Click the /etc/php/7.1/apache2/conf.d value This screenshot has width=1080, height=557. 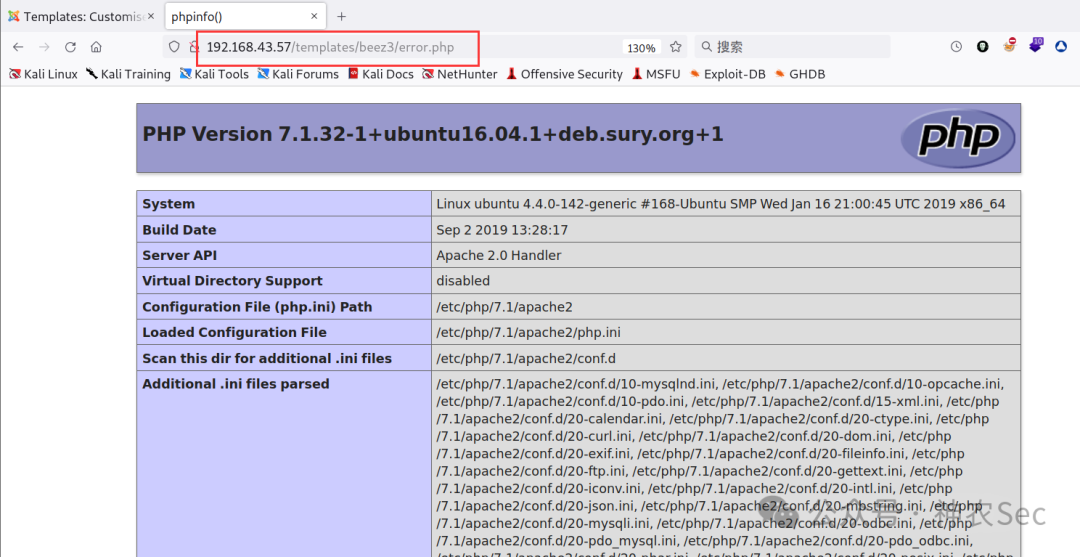526,358
